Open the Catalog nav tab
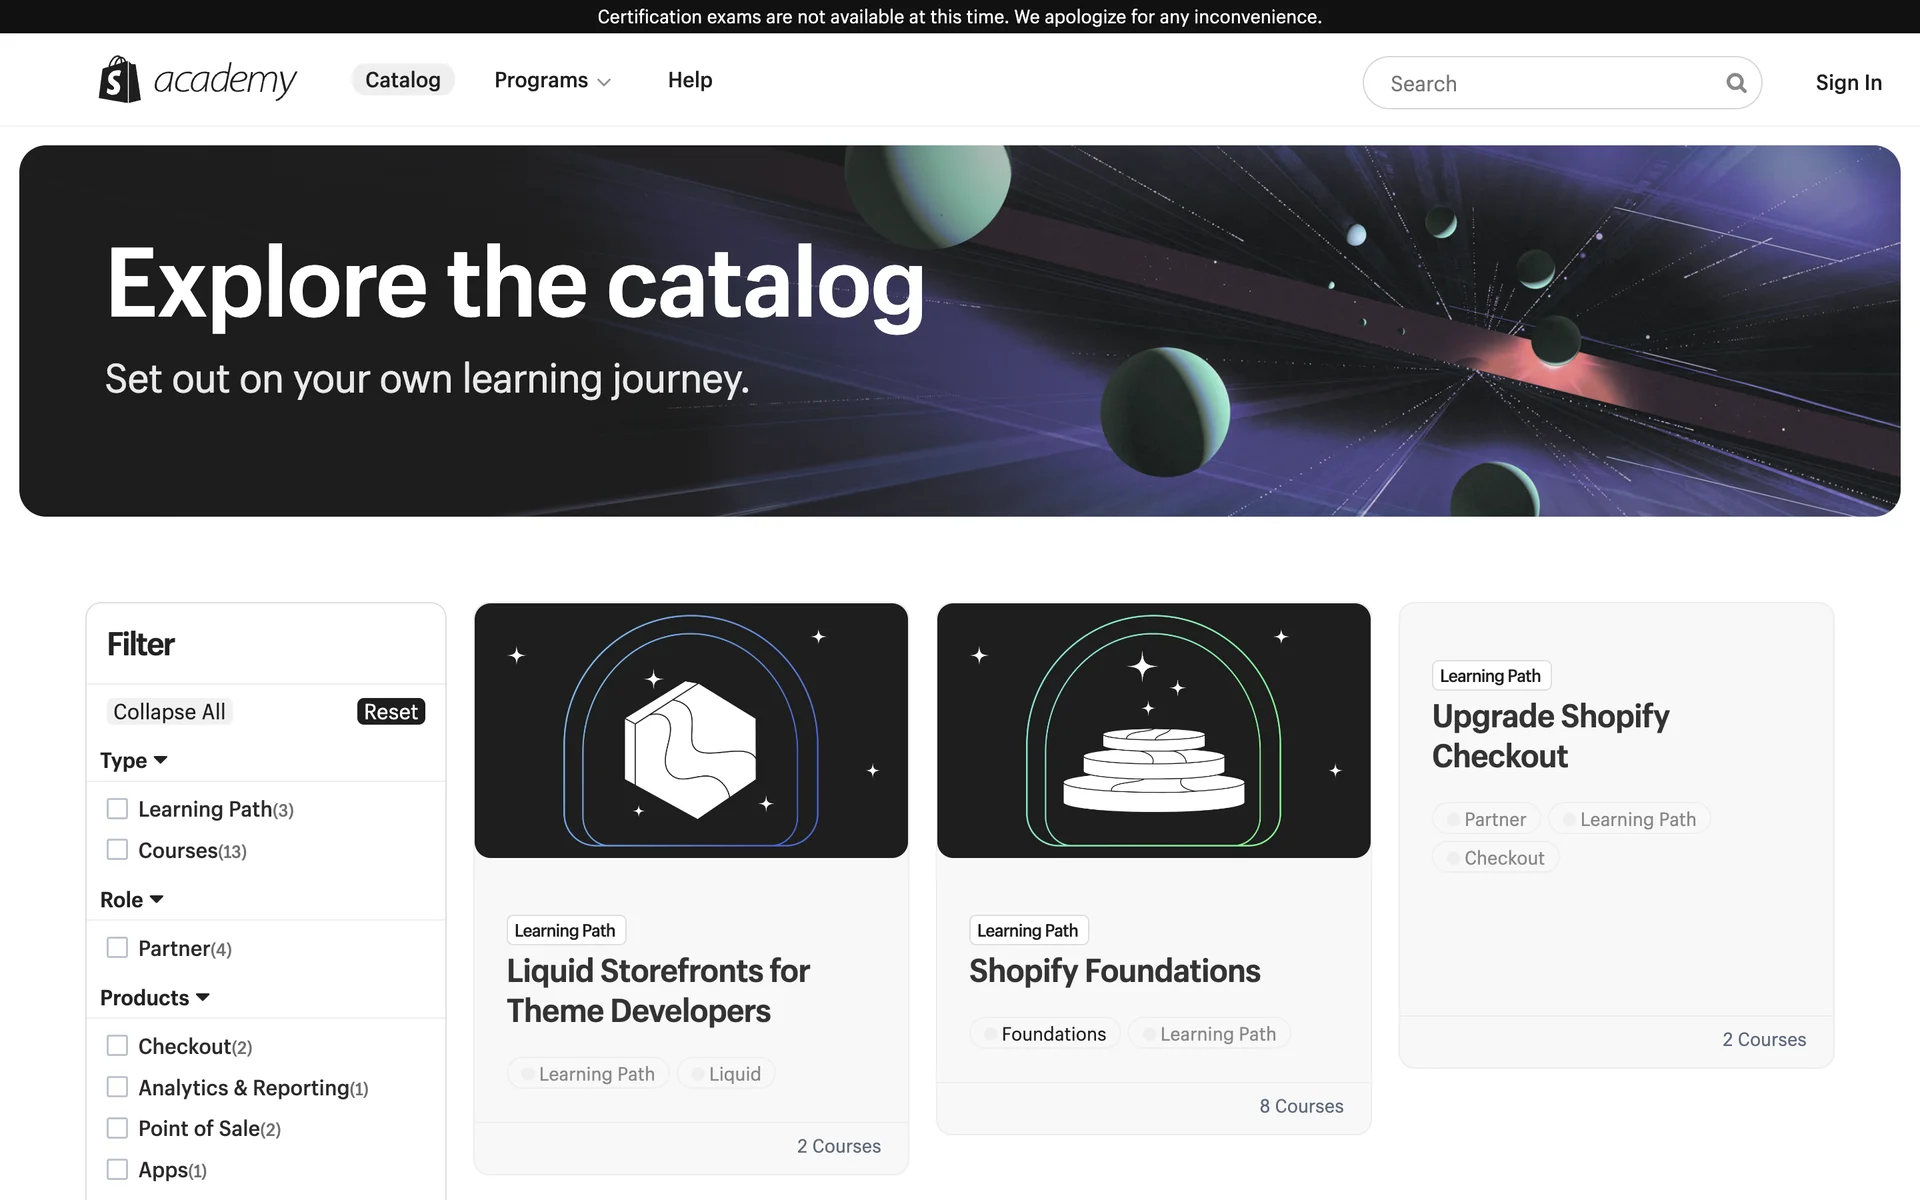The image size is (1920, 1200). pos(402,80)
